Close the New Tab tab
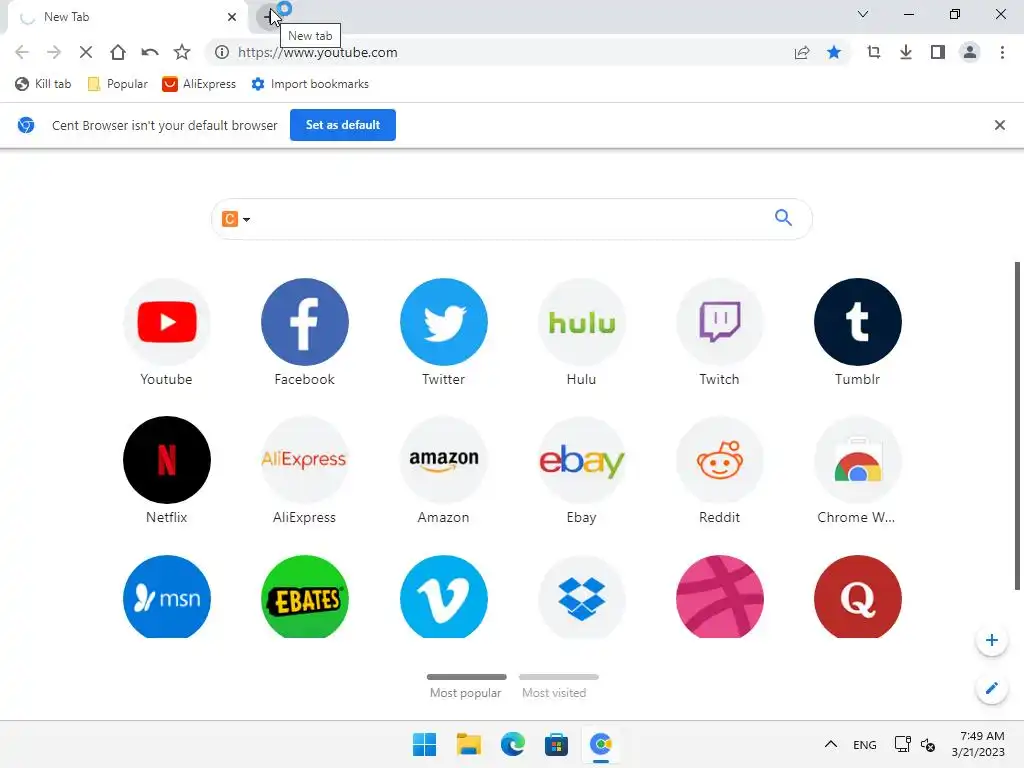The height and width of the screenshot is (768, 1024). (232, 17)
